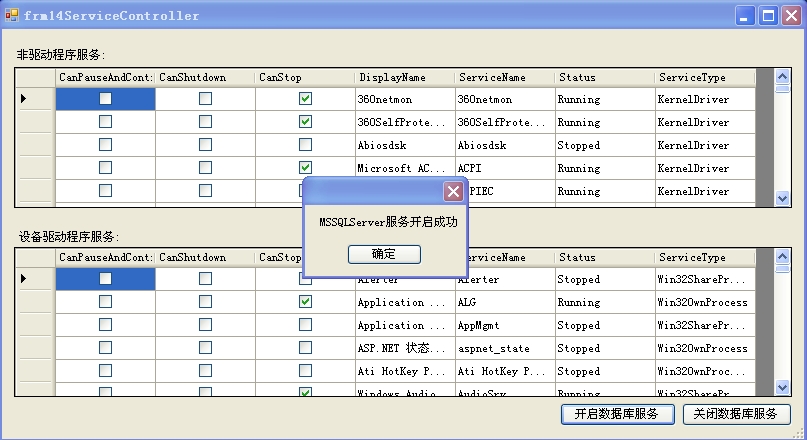Toggle CanShutdown checkbox for 360netmon row

pos(205,98)
